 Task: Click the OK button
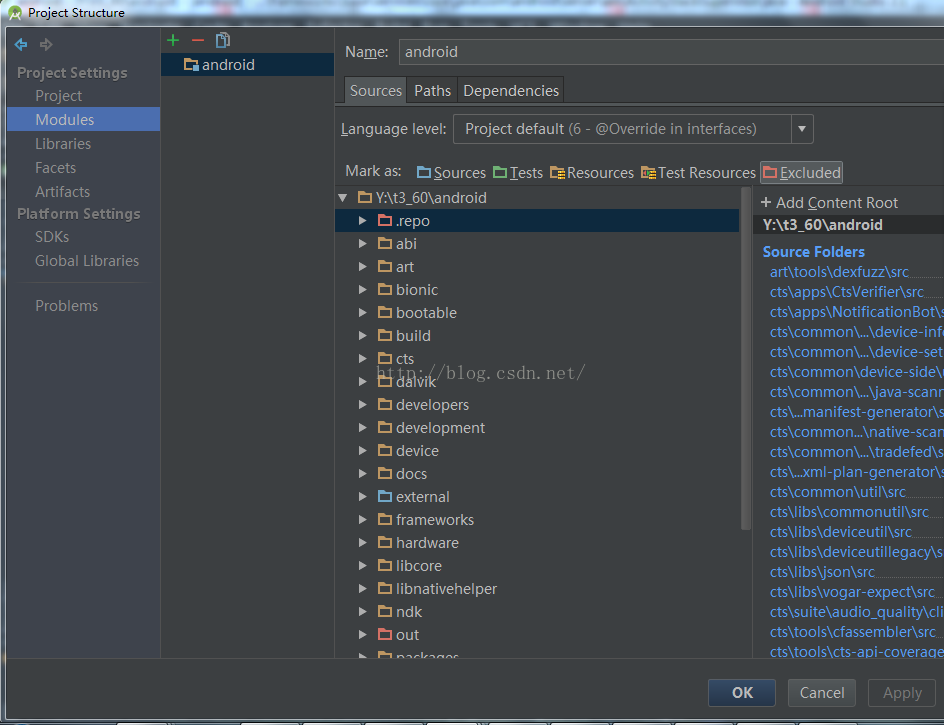(742, 692)
